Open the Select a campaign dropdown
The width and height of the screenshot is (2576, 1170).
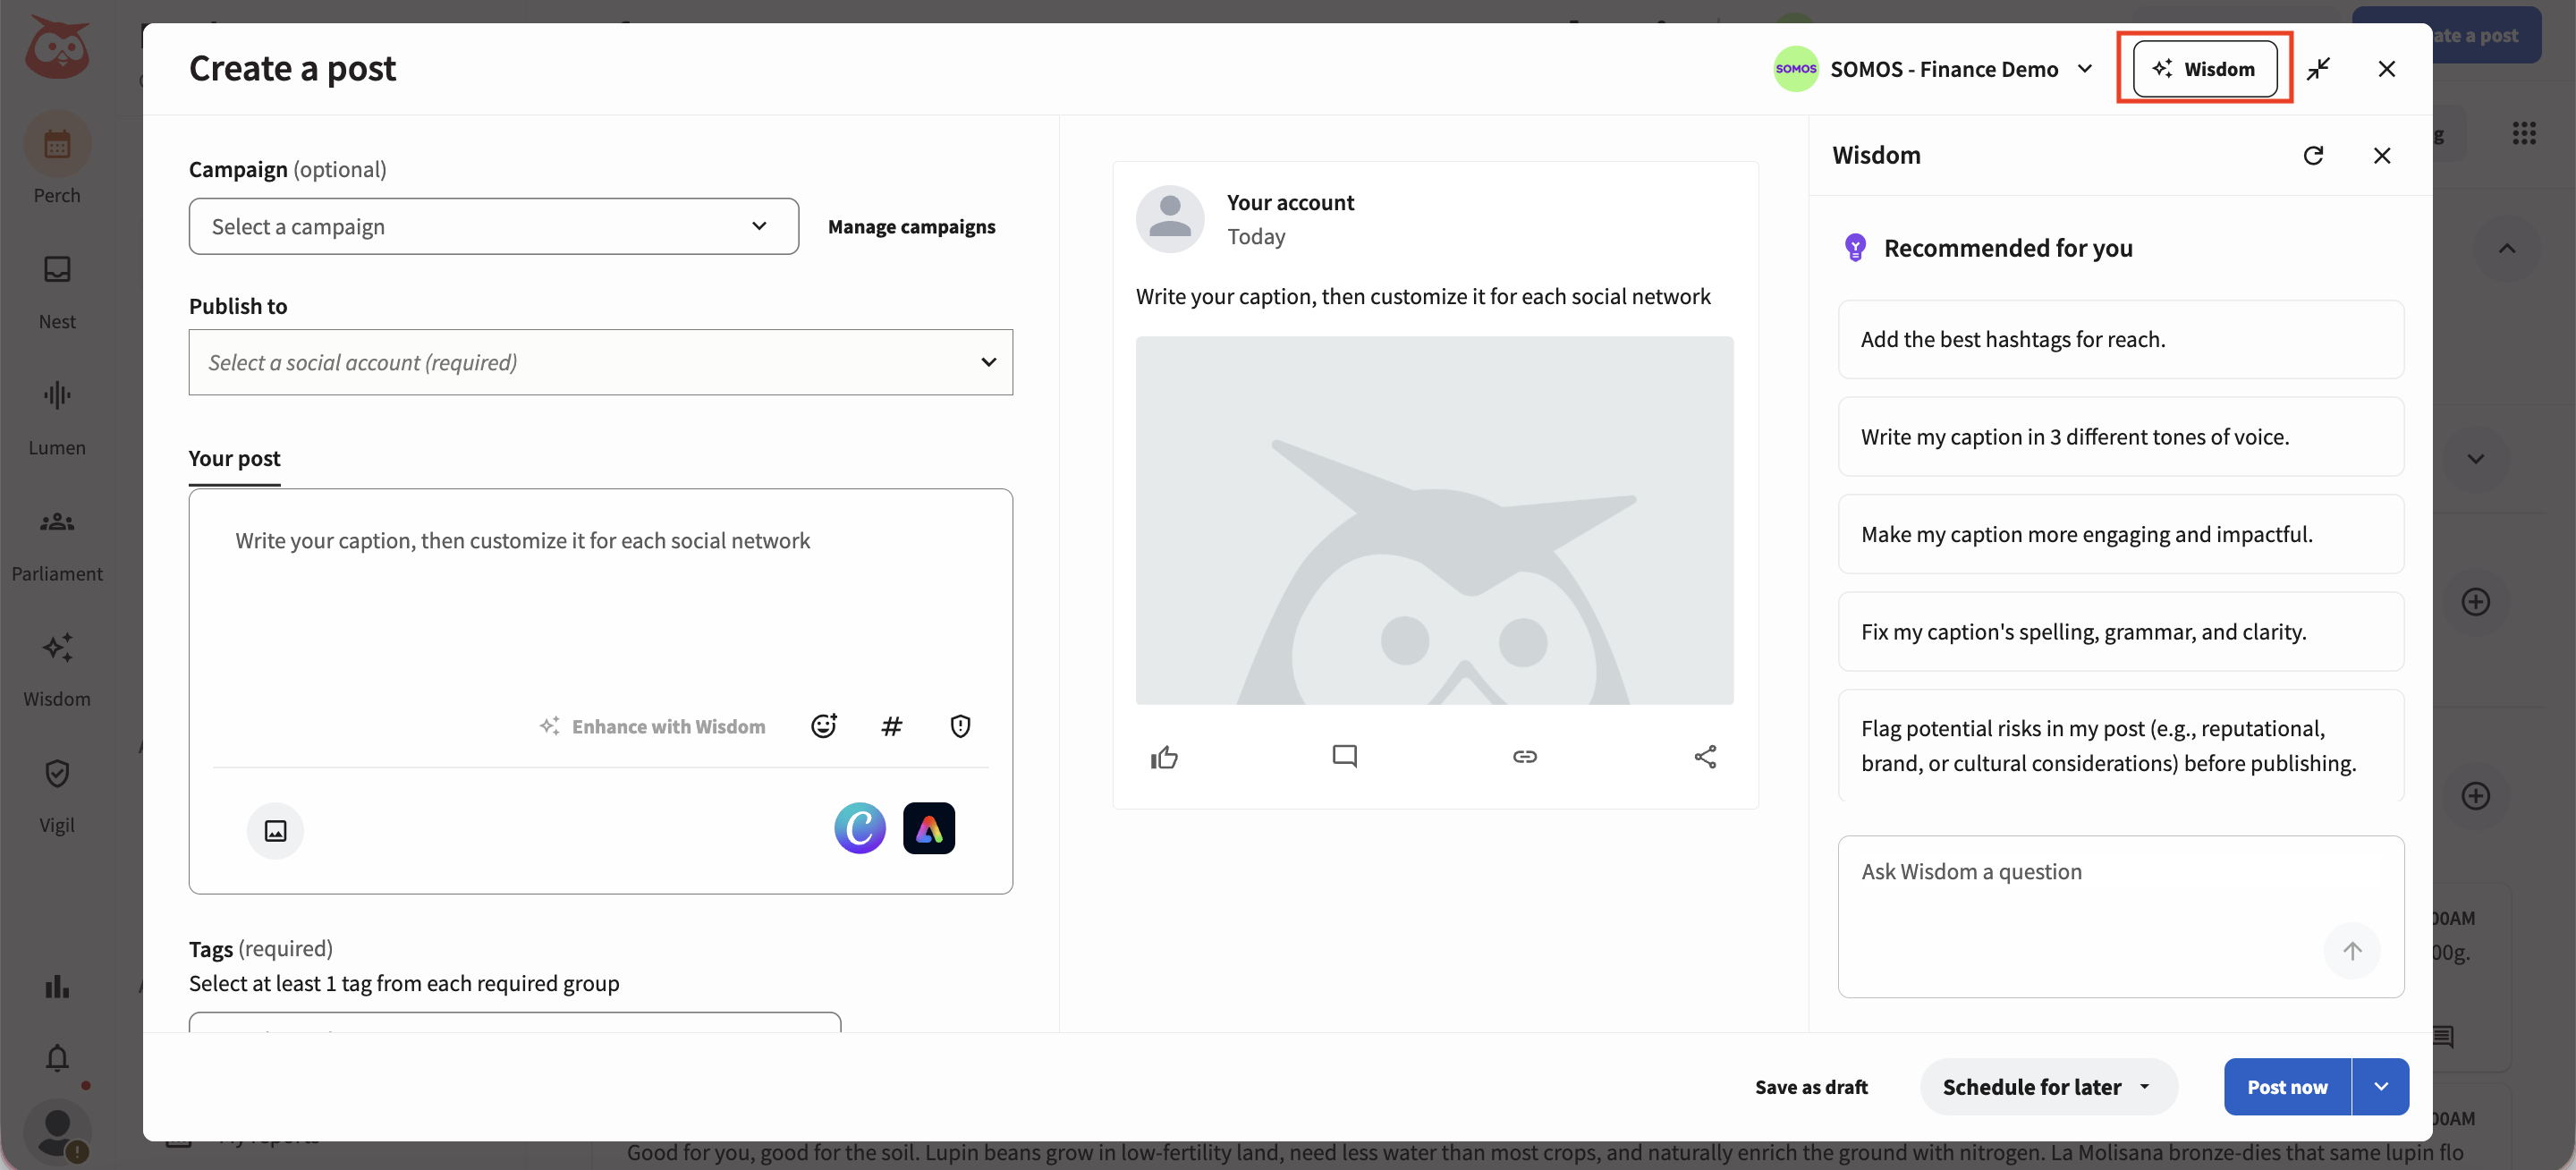pos(494,226)
